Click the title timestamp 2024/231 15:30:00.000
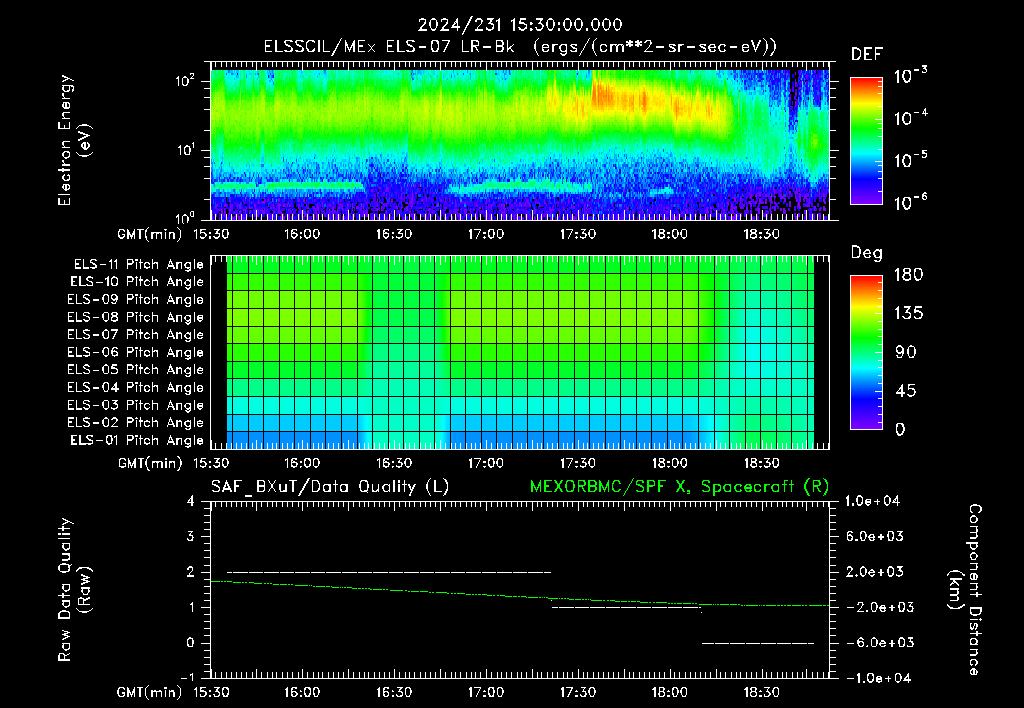Image resolution: width=1024 pixels, height=708 pixels. [x=520, y=25]
